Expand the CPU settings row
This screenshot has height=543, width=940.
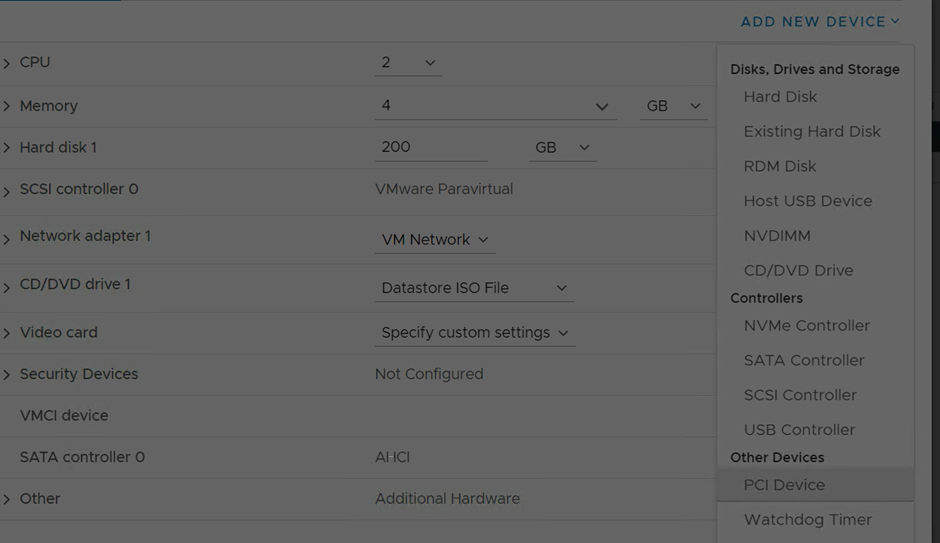[x=7, y=63]
